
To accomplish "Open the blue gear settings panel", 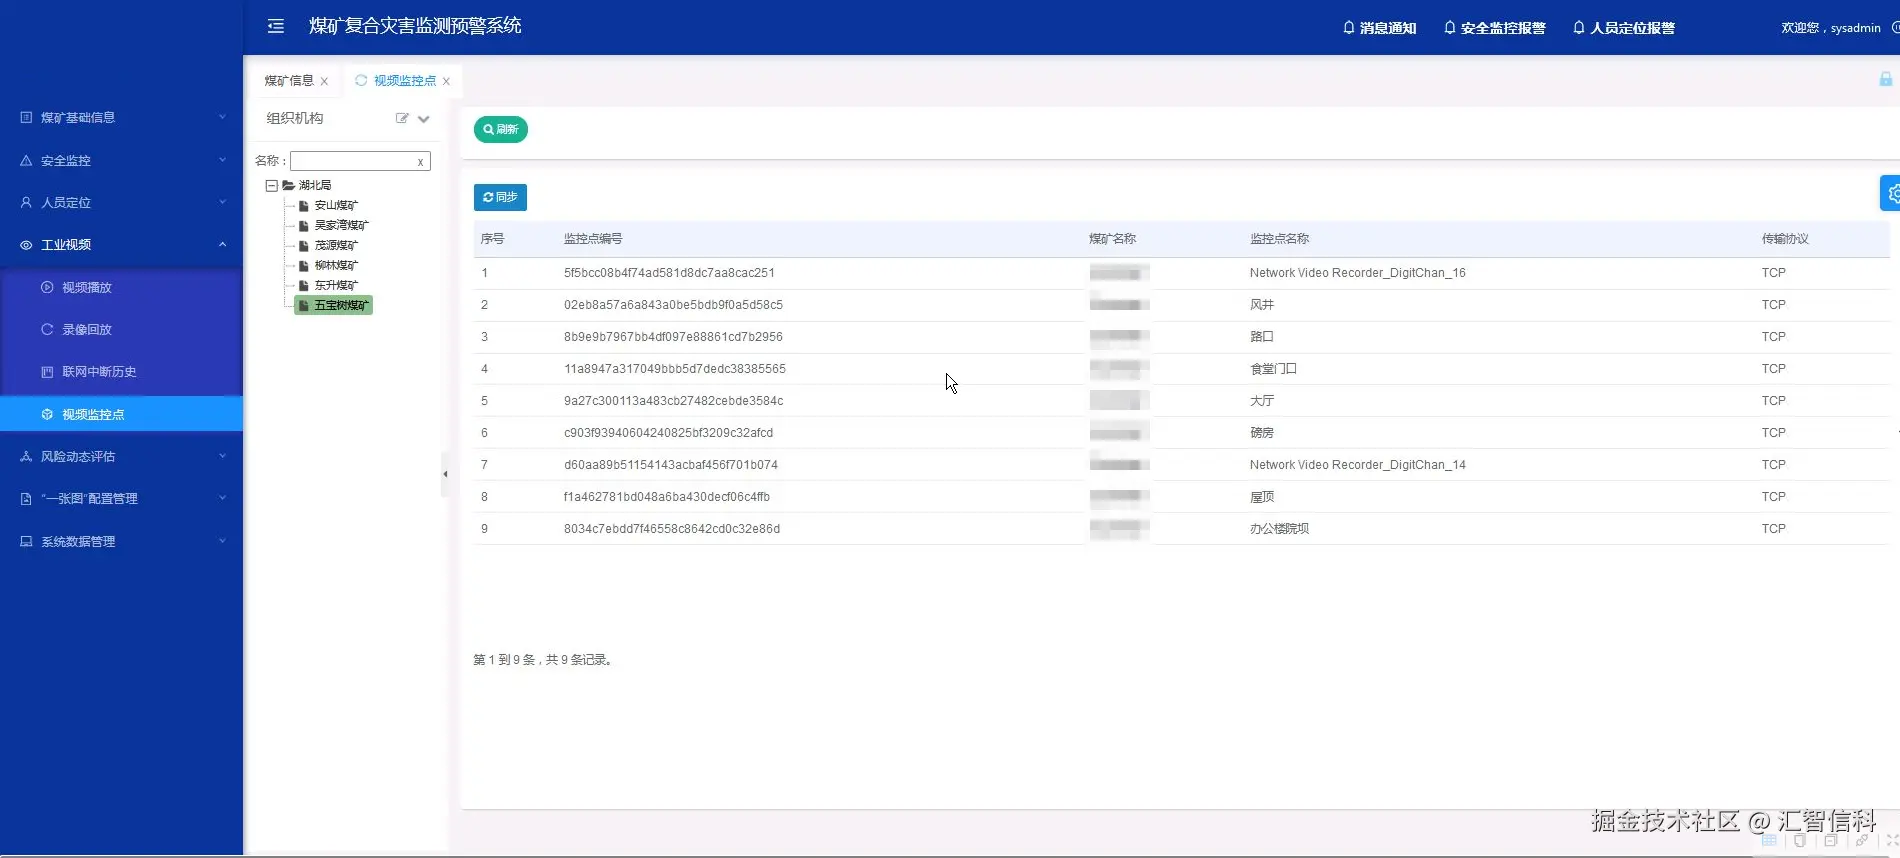I will pos(1891,193).
